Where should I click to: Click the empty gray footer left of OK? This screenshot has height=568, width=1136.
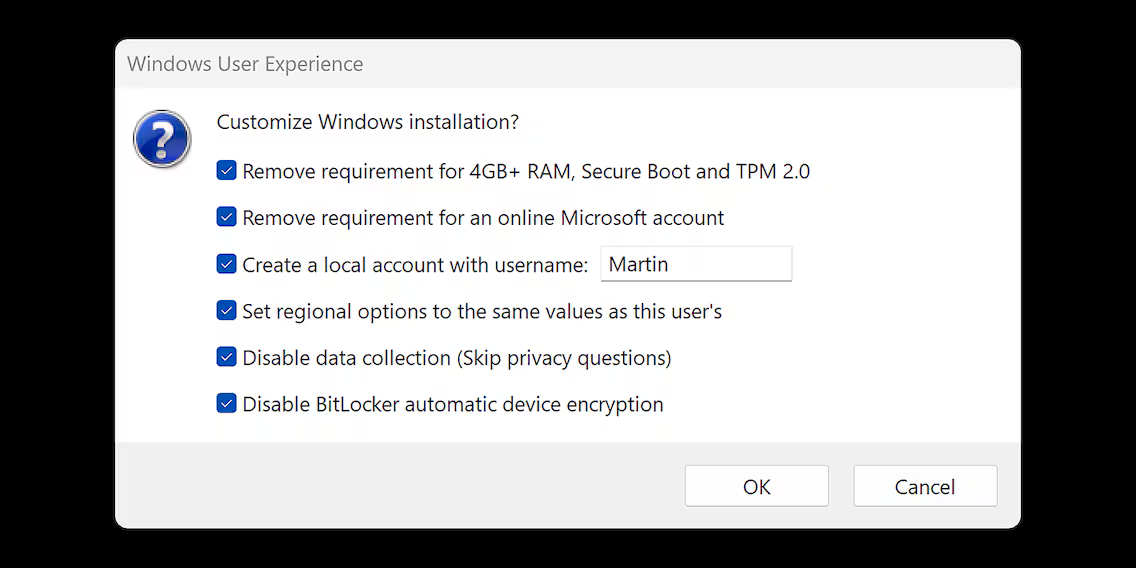pyautogui.click(x=400, y=486)
